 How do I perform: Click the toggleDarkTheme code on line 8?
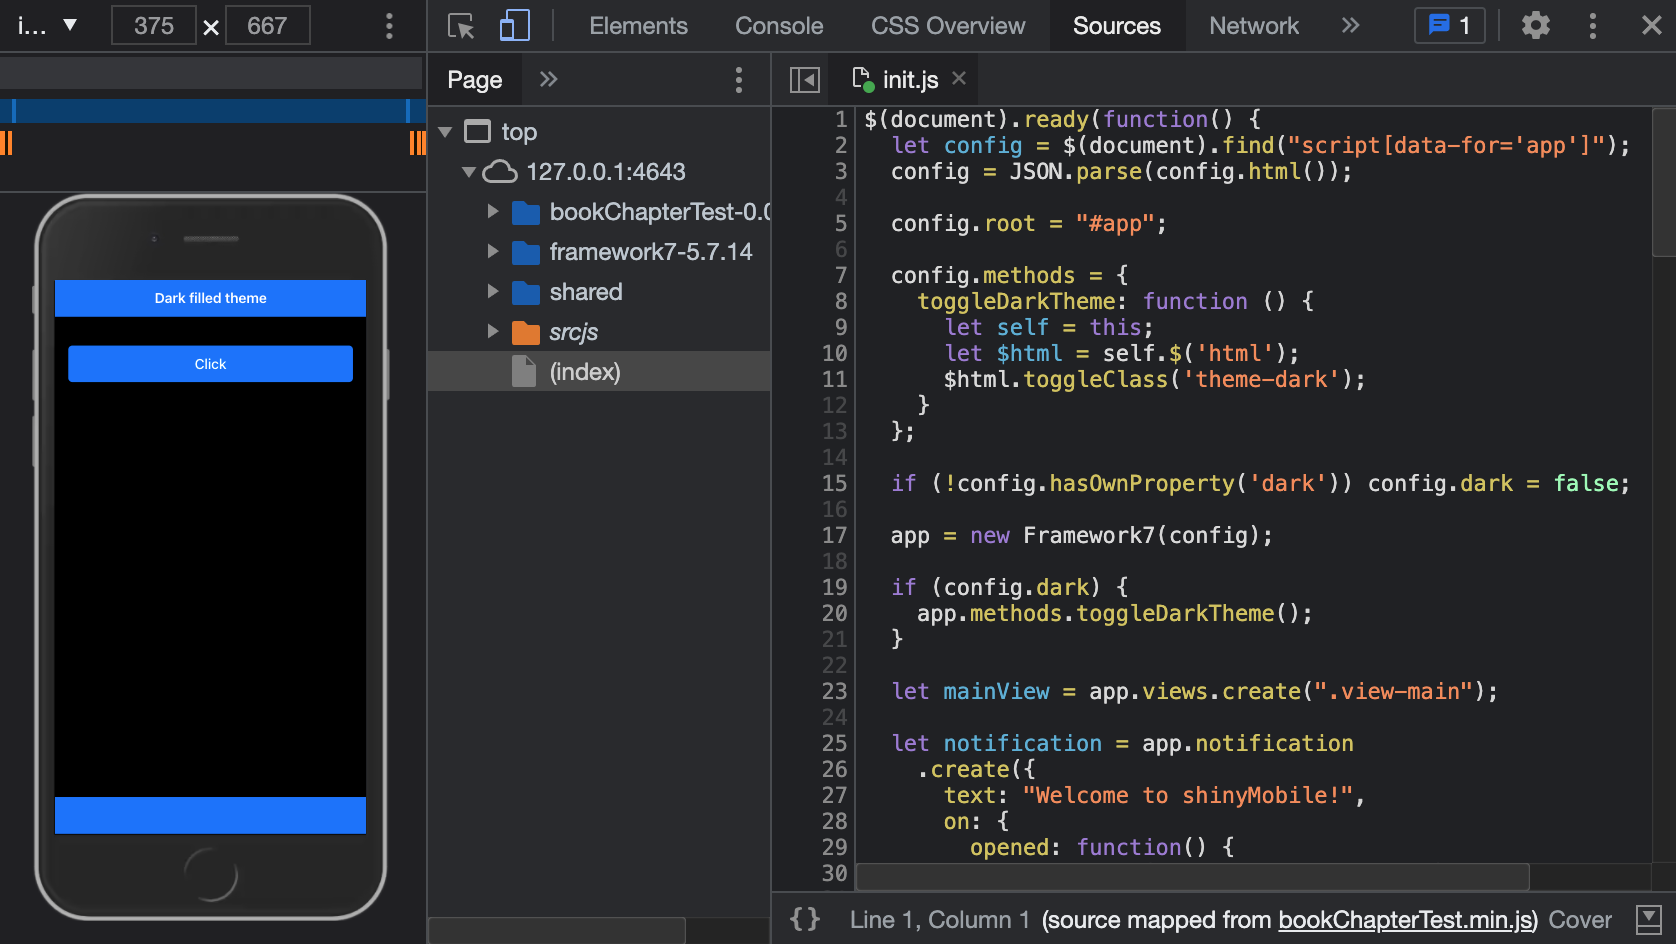[1016, 301]
